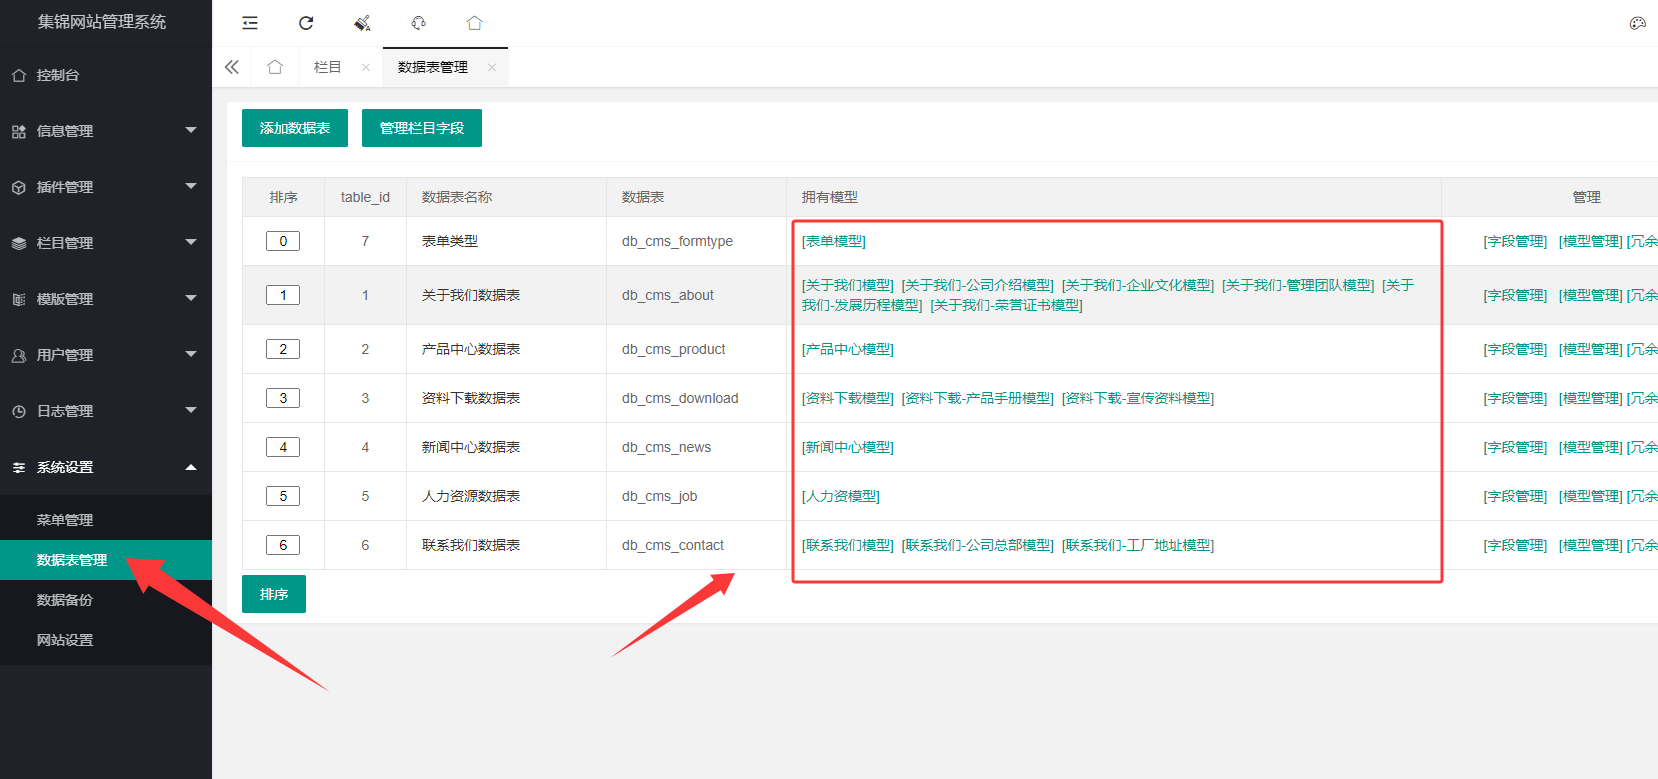Open [资料下载-宣传资料模型] link

coord(1138,398)
